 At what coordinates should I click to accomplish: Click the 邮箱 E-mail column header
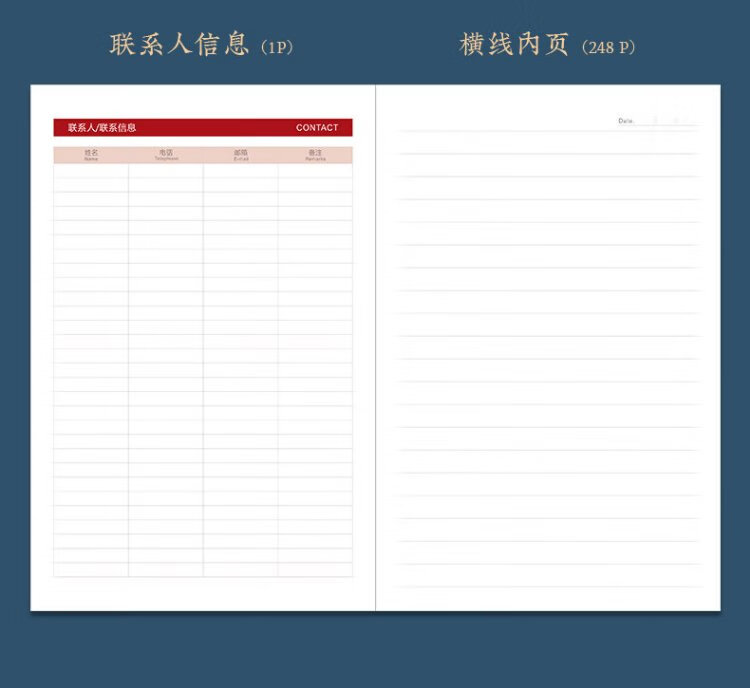coord(241,155)
